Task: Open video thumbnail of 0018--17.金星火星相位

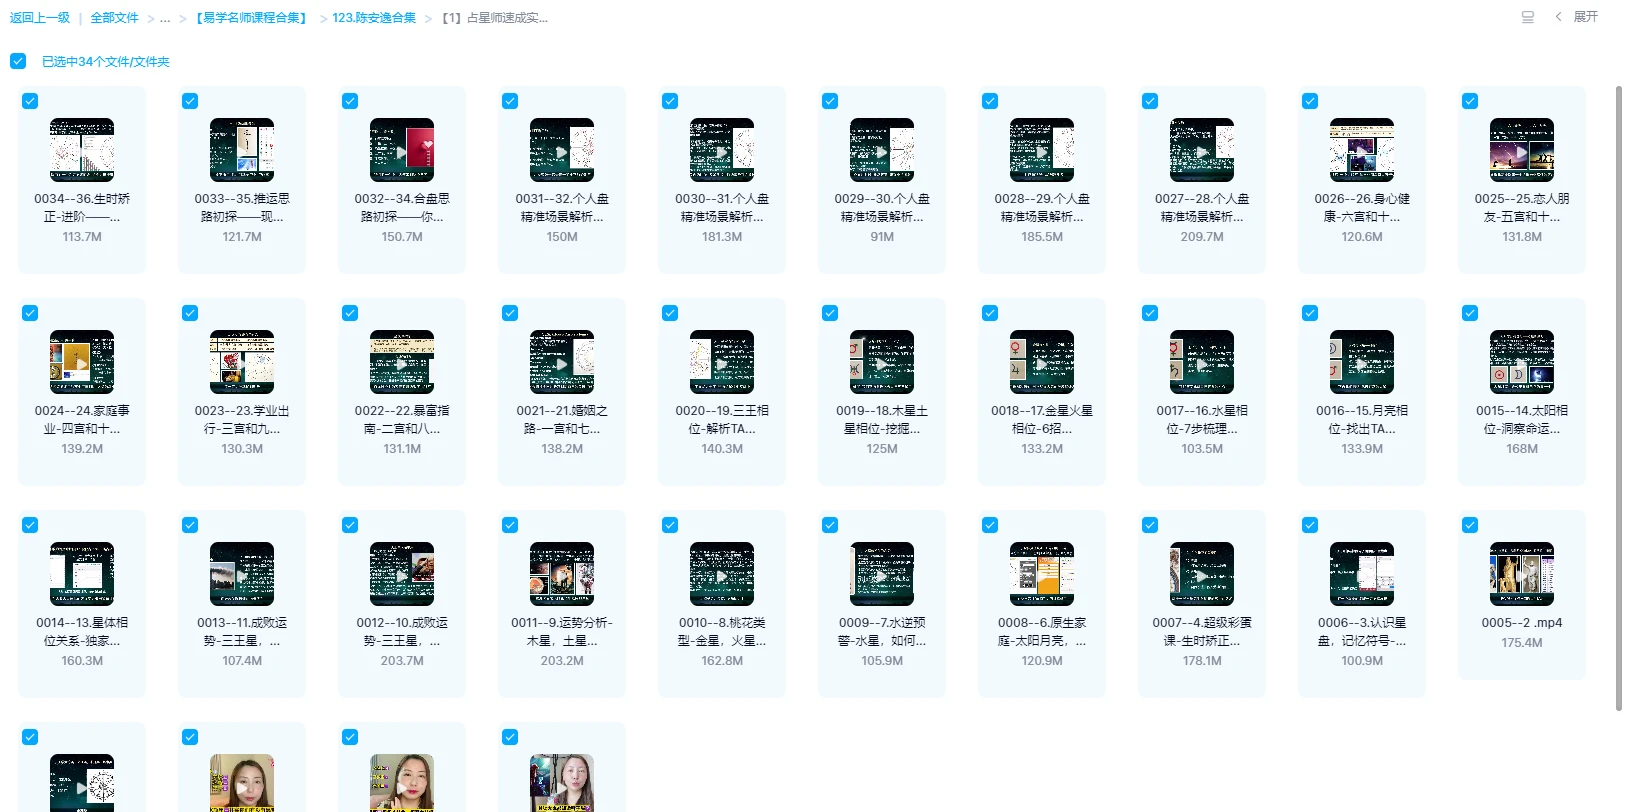Action: coord(1042,362)
